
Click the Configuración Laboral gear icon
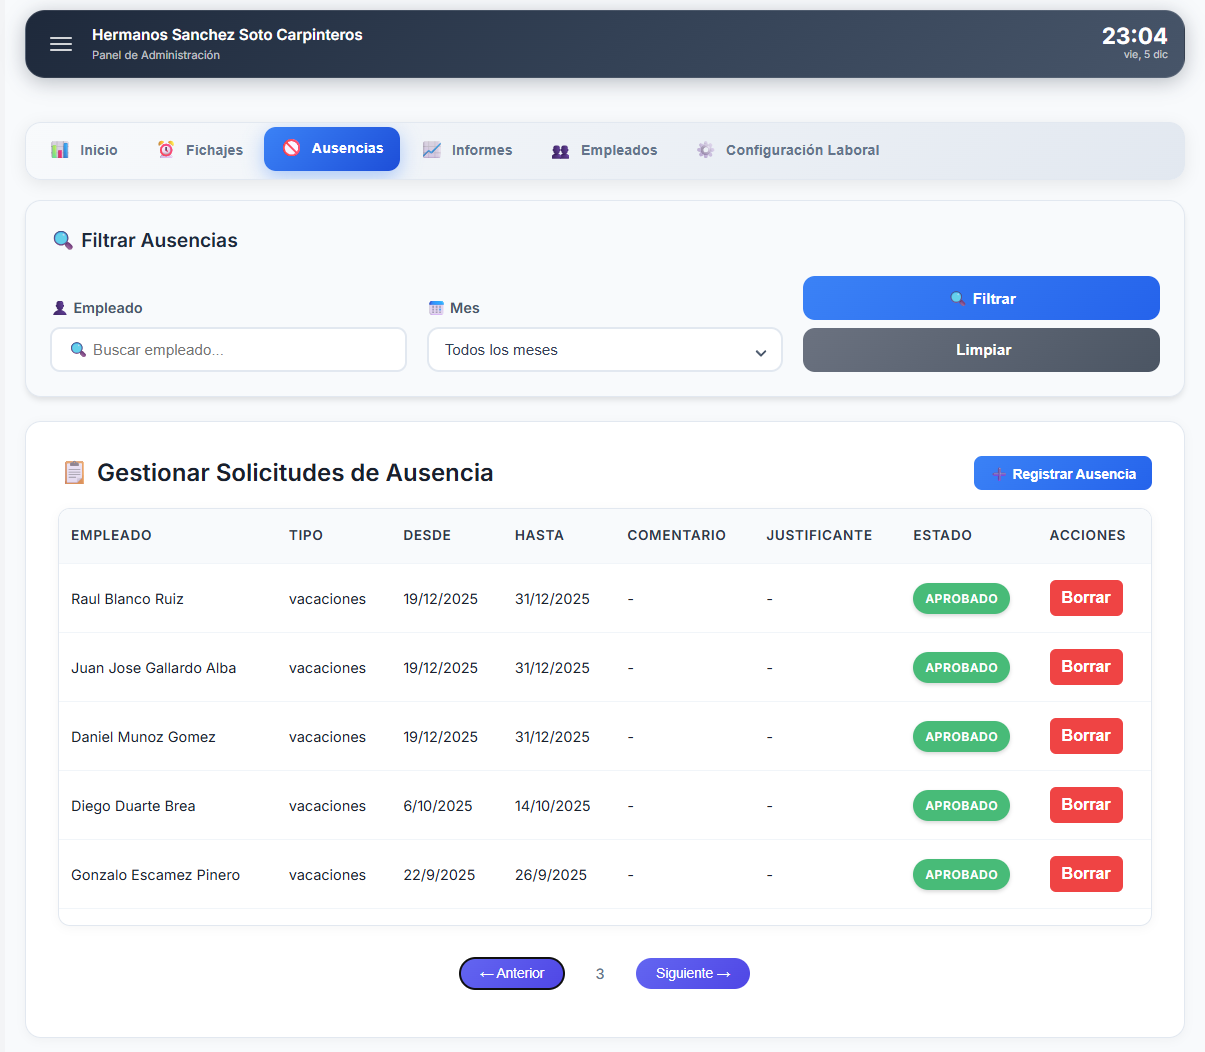[706, 150]
